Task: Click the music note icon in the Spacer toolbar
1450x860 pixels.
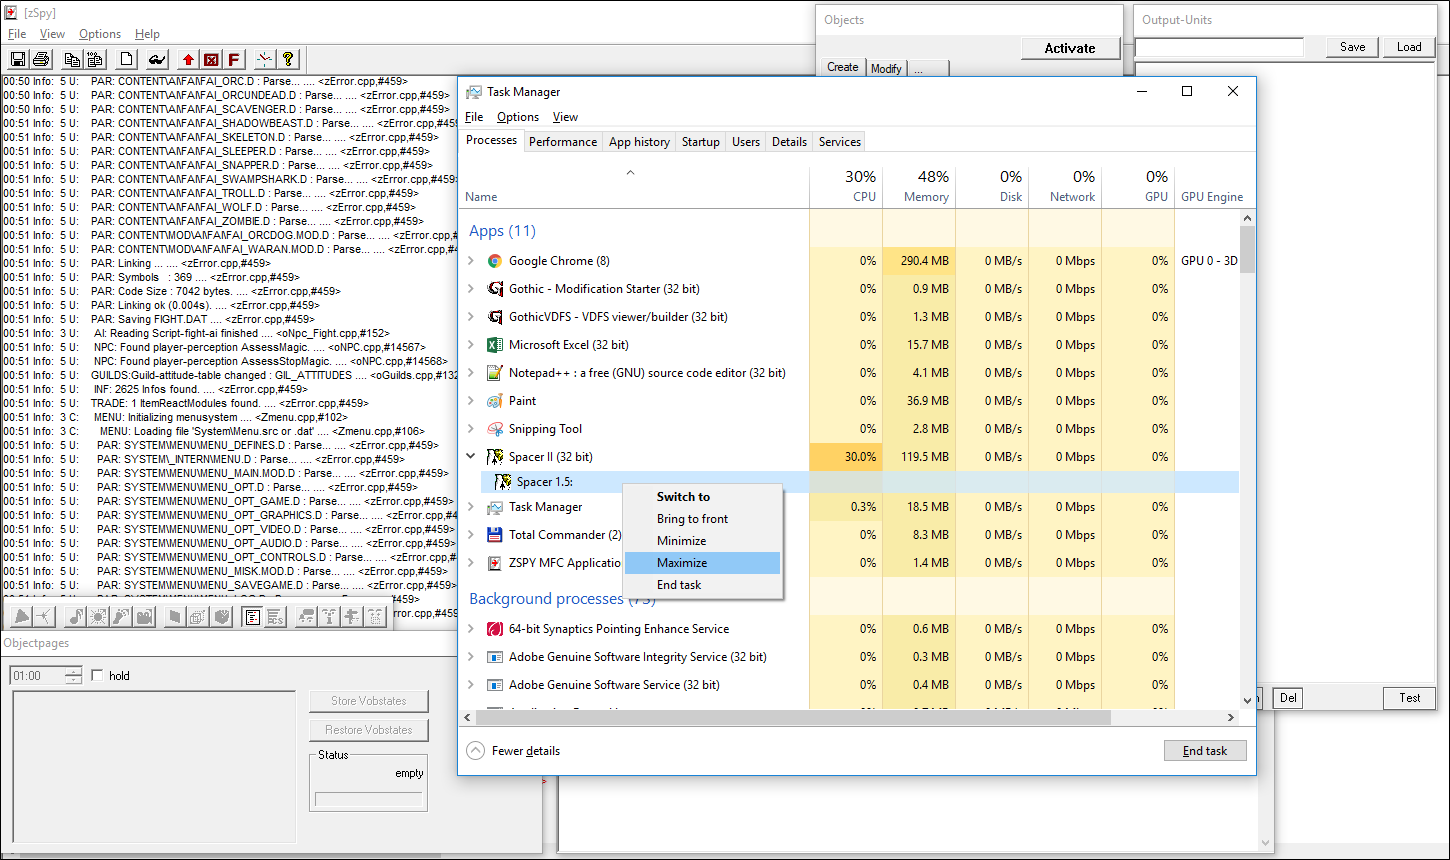Action: point(76,617)
